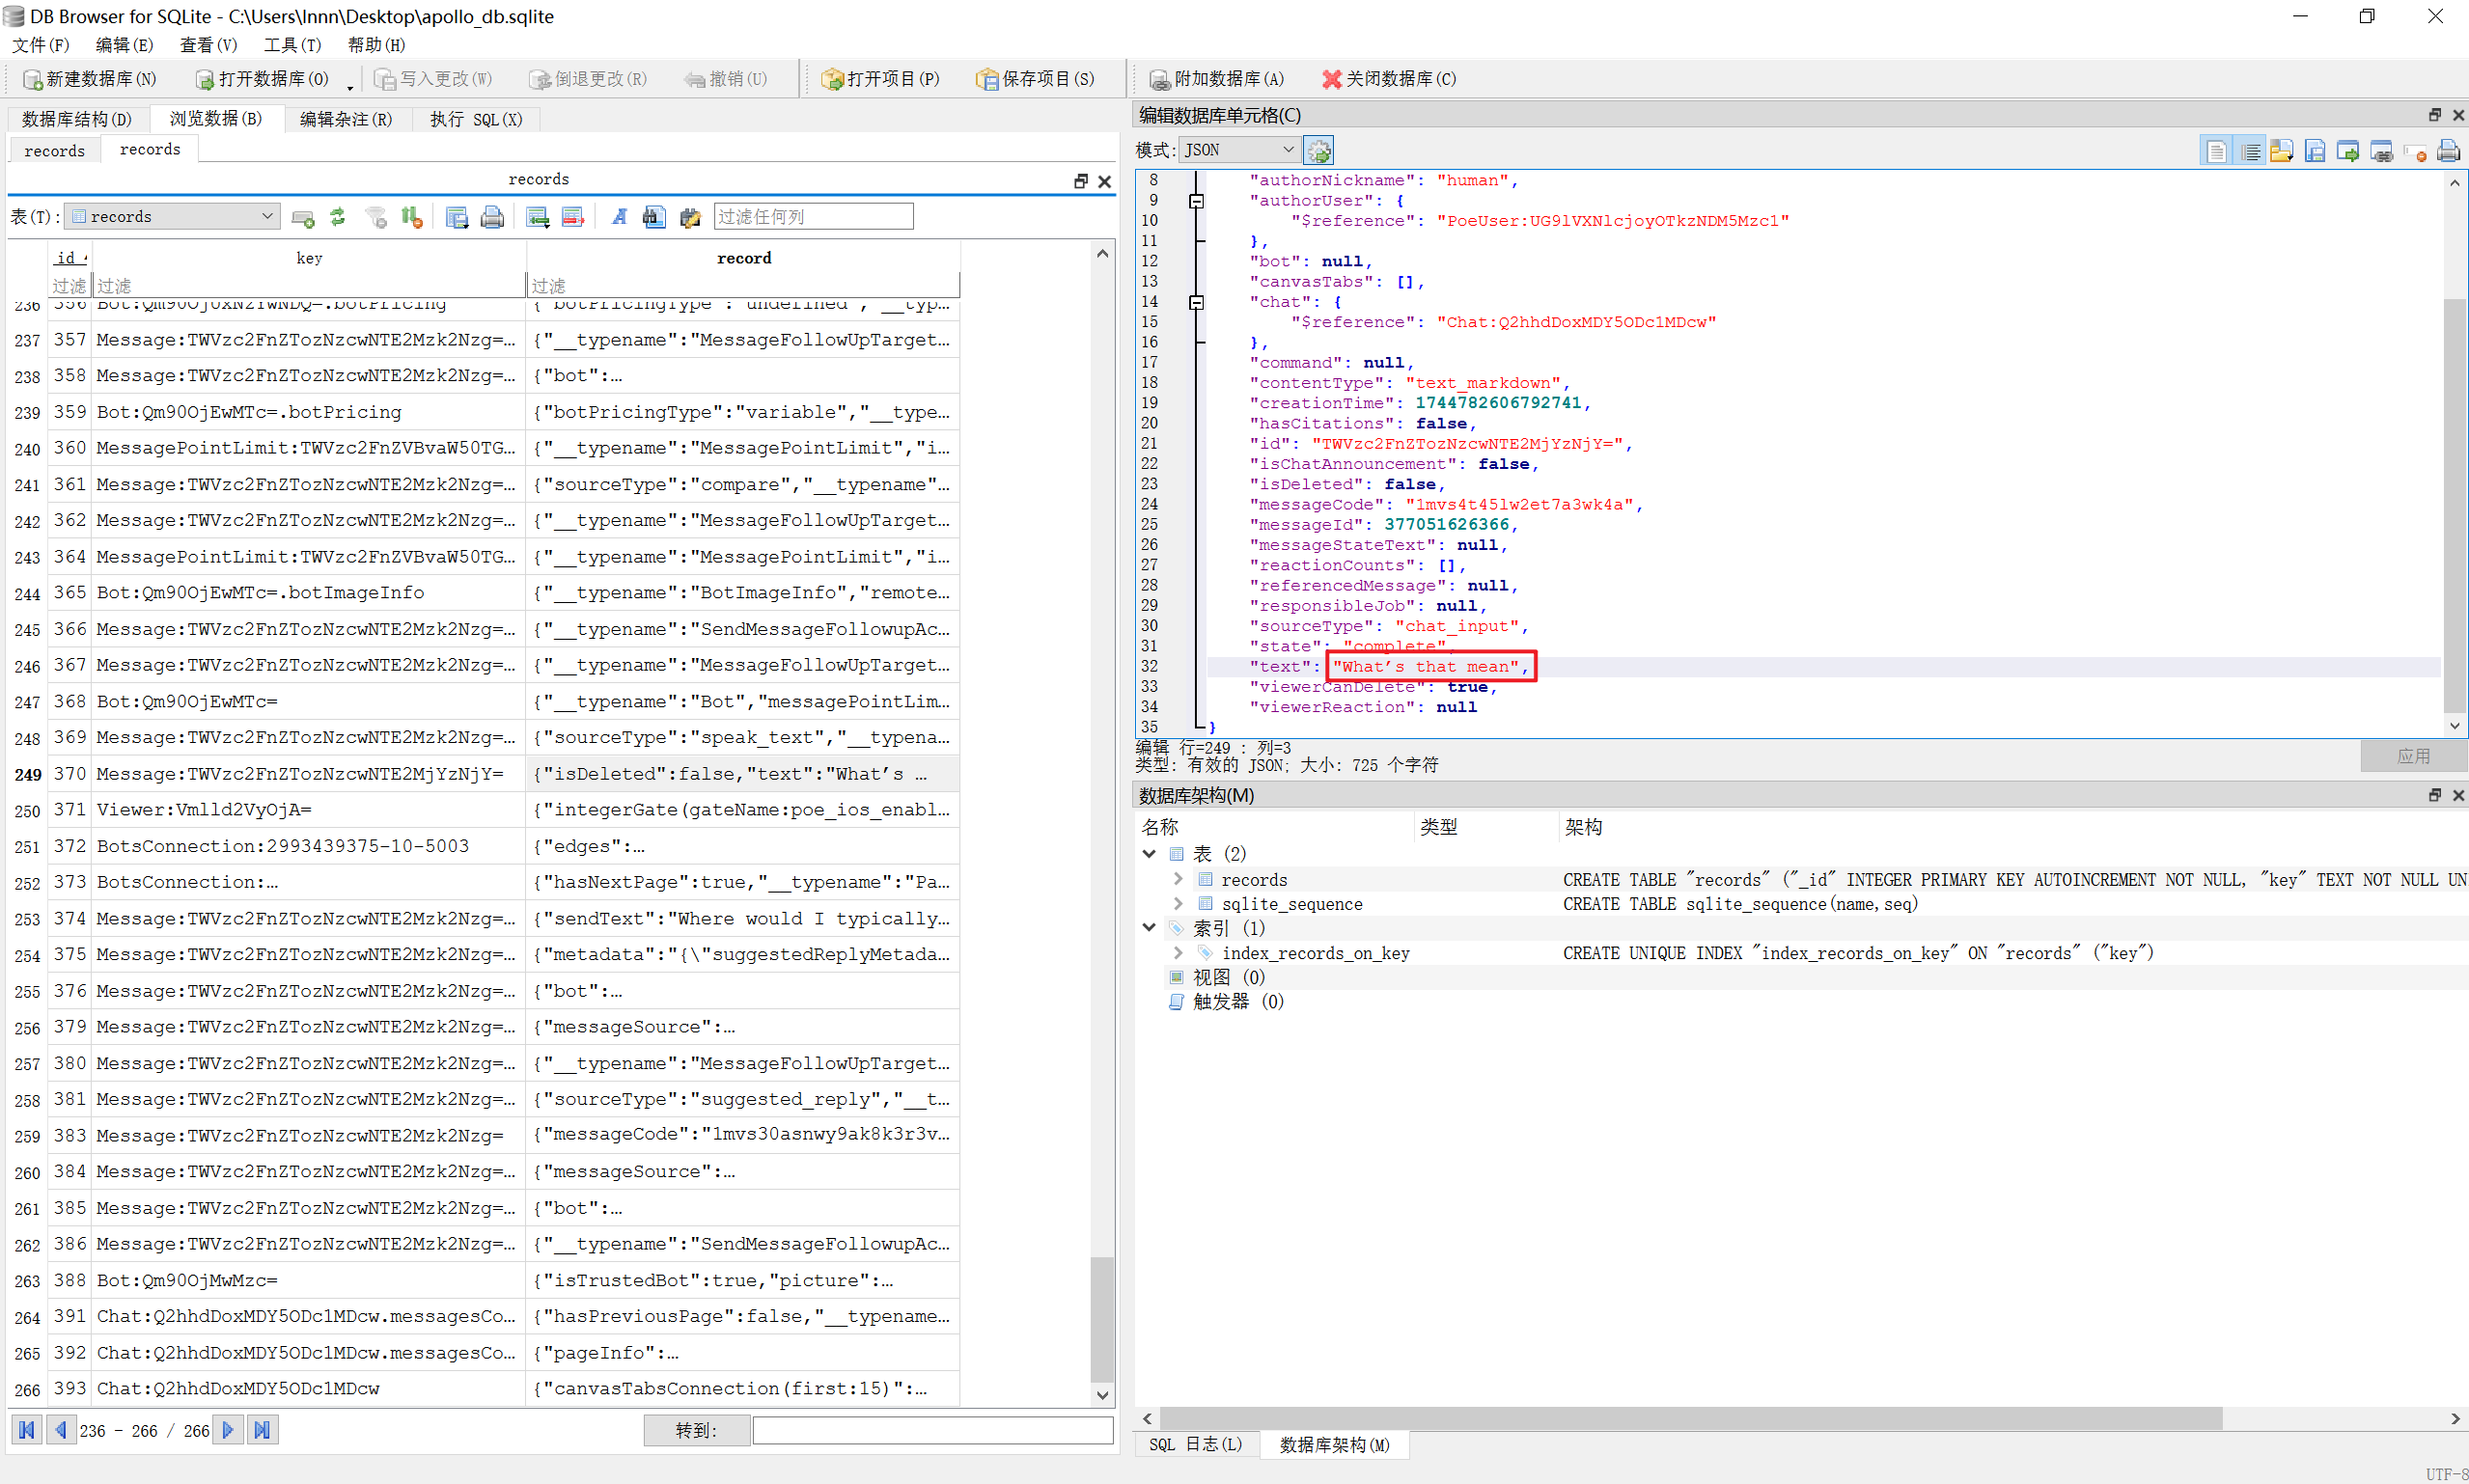Open the find in table binoculars icon
Image resolution: width=2469 pixels, height=1484 pixels.
[654, 217]
